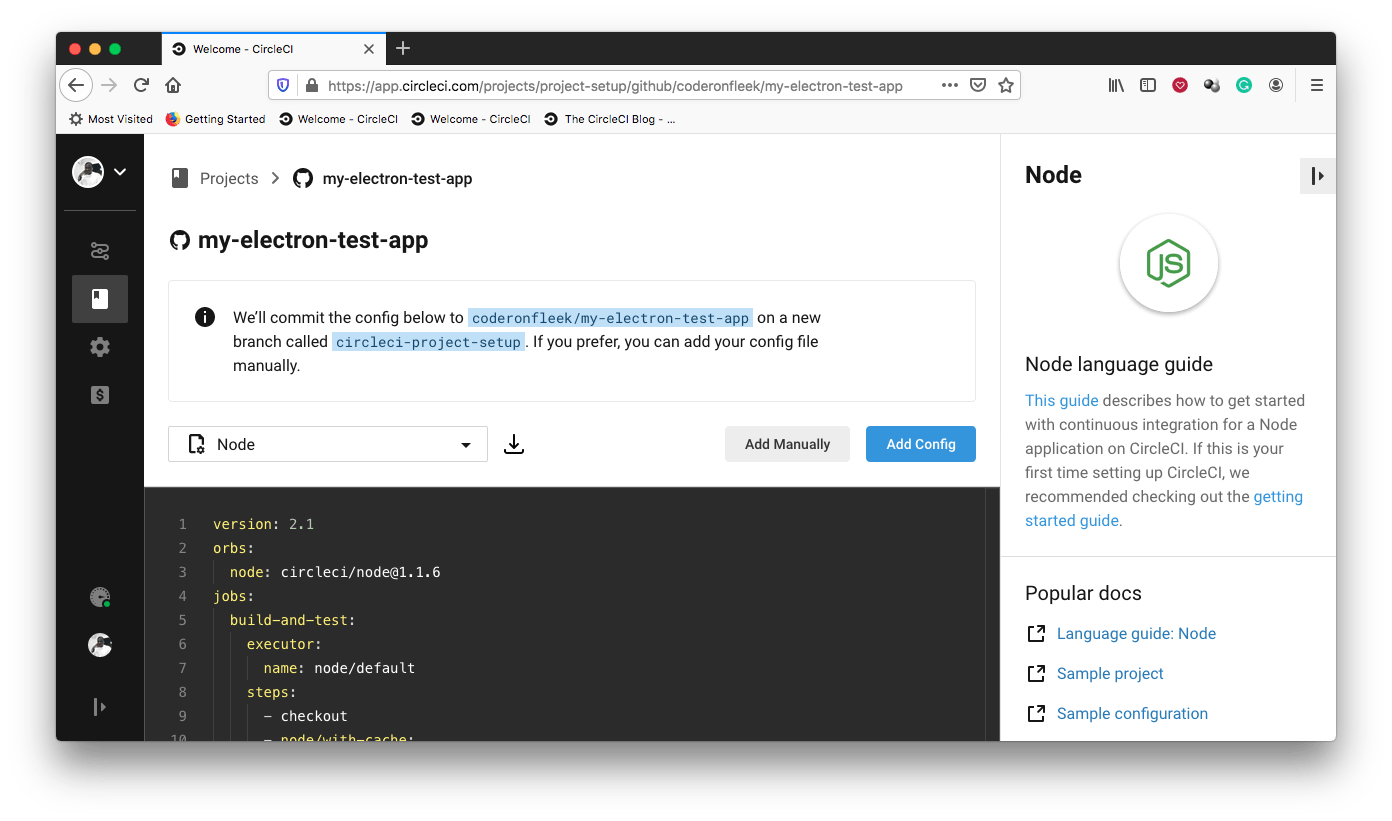The image size is (1392, 821).
Task: Open the Node language selection dropdown
Action: (328, 444)
